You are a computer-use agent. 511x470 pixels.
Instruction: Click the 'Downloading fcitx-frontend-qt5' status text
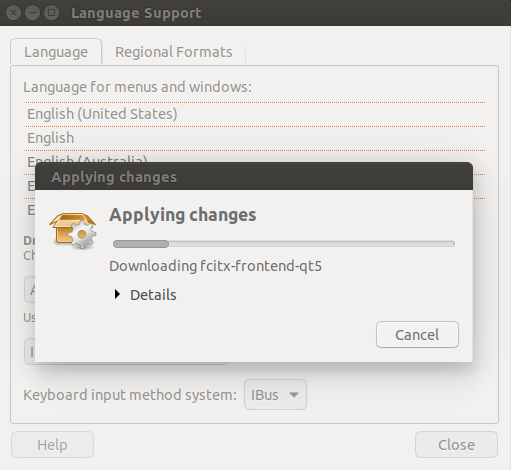(216, 266)
